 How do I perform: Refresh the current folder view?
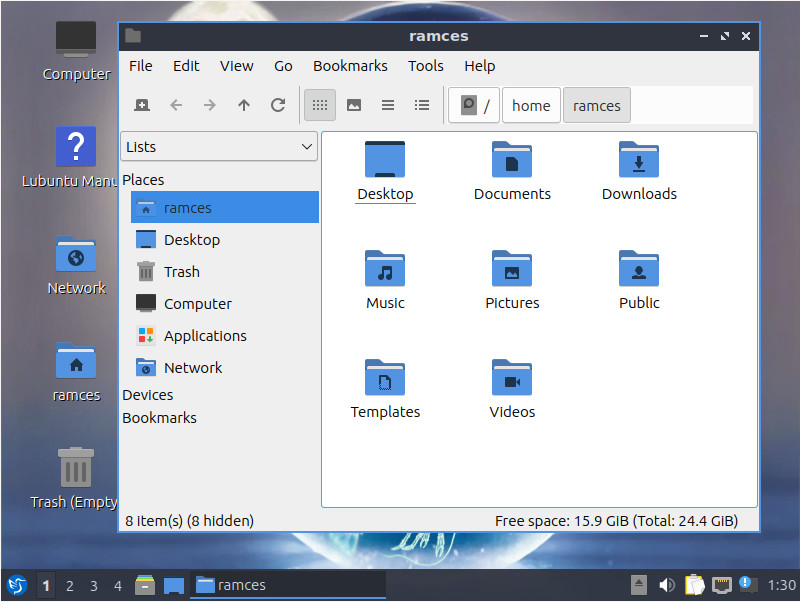tap(277, 105)
